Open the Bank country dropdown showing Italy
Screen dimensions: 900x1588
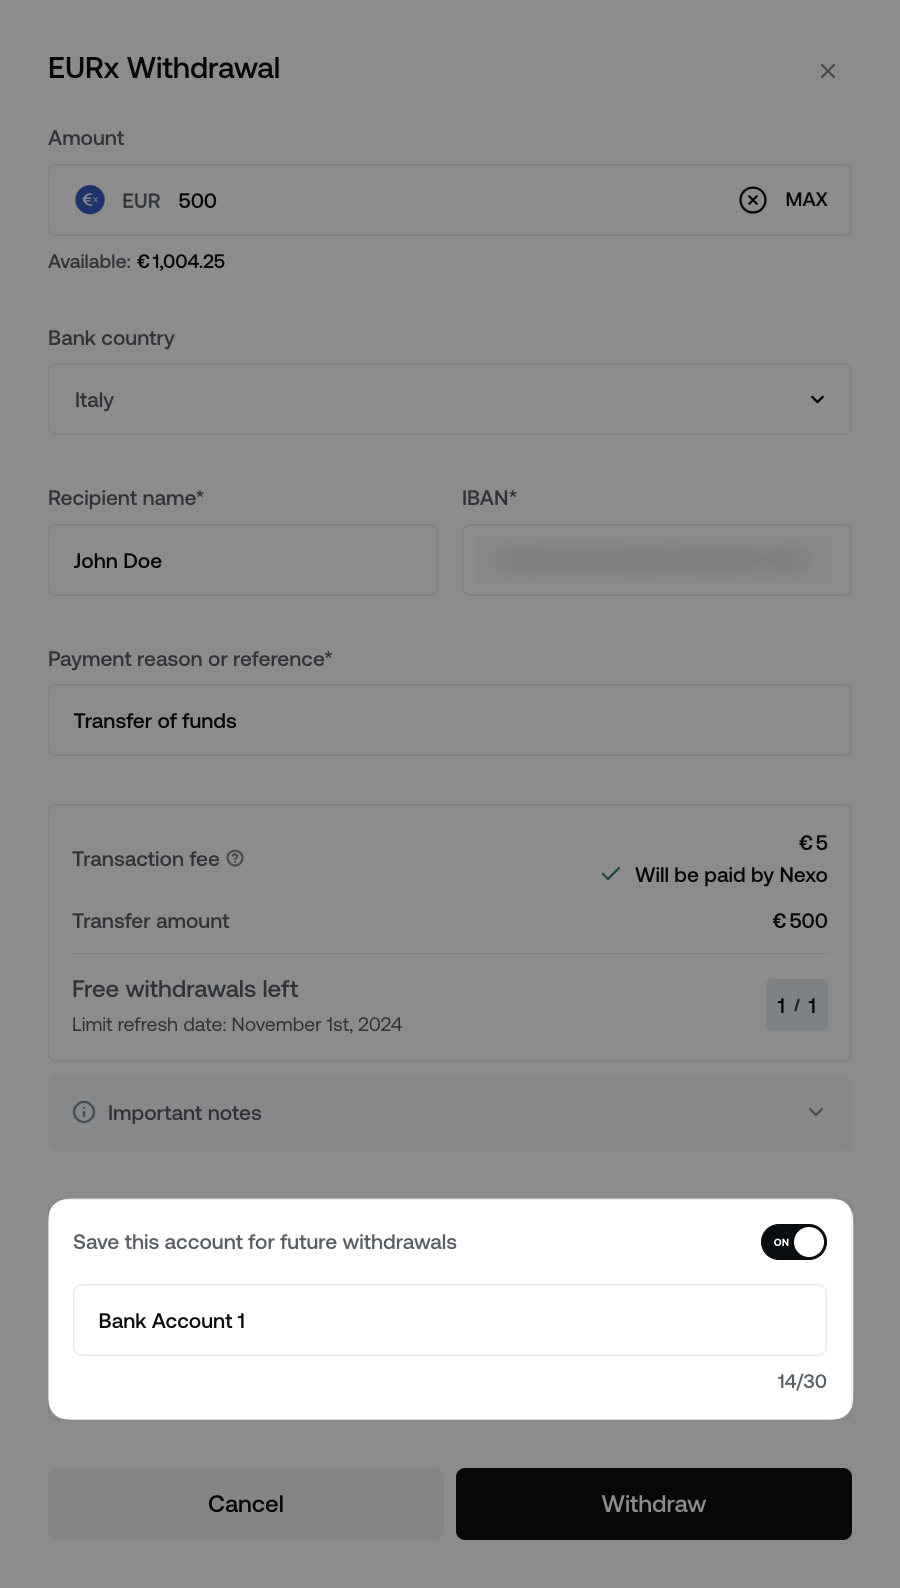click(449, 399)
